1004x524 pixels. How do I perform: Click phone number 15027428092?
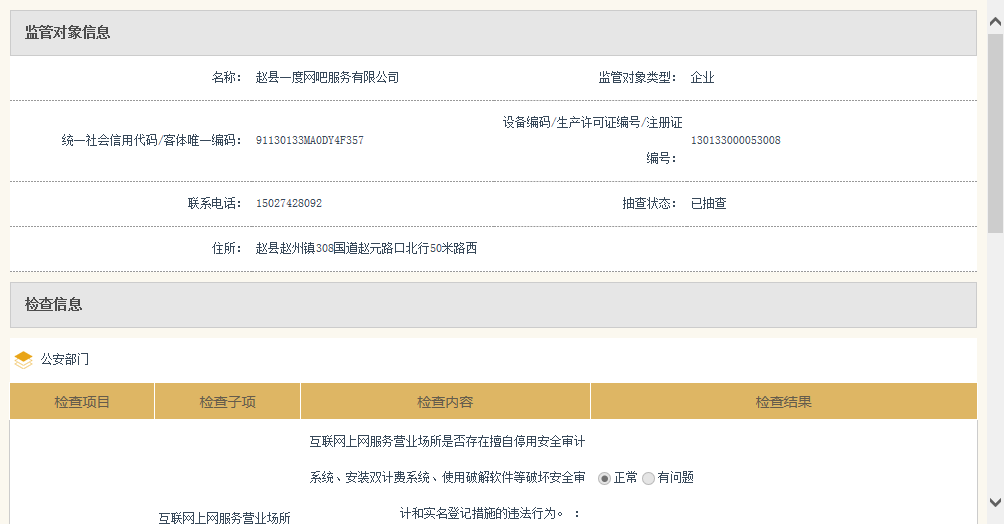[x=289, y=204]
